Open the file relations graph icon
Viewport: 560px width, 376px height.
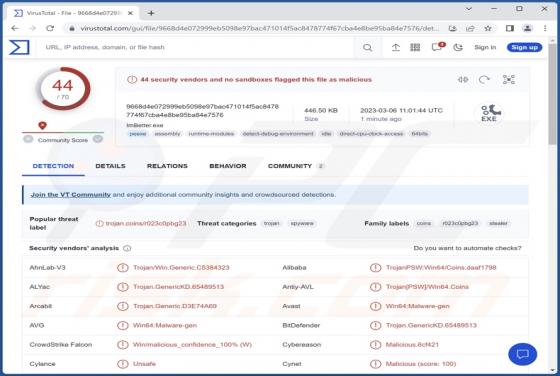click(x=509, y=79)
